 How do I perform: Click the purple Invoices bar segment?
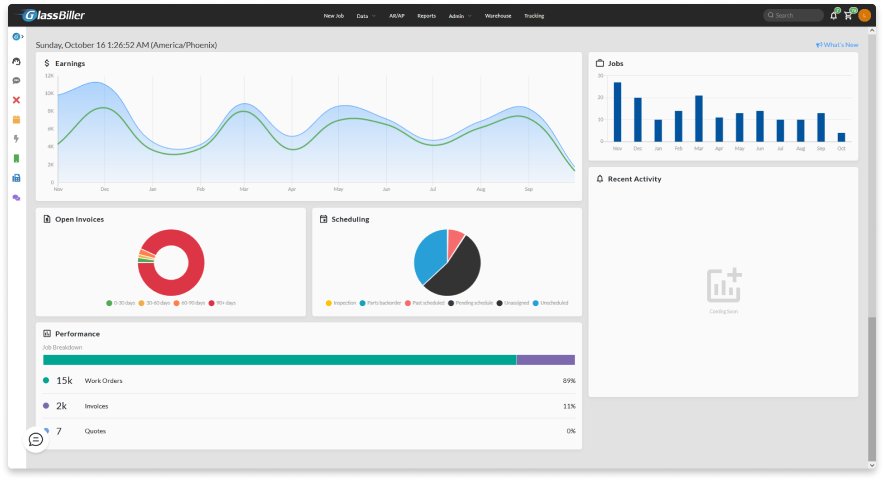click(x=545, y=360)
